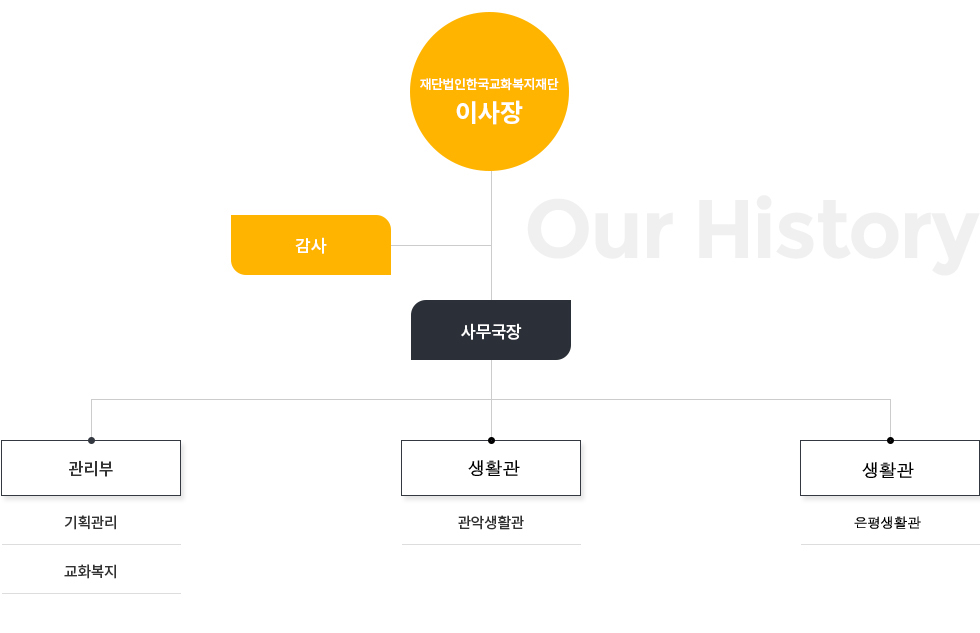This screenshot has height=633, width=980.
Task: Click the faded Our History watermark text
Action: (x=752, y=232)
